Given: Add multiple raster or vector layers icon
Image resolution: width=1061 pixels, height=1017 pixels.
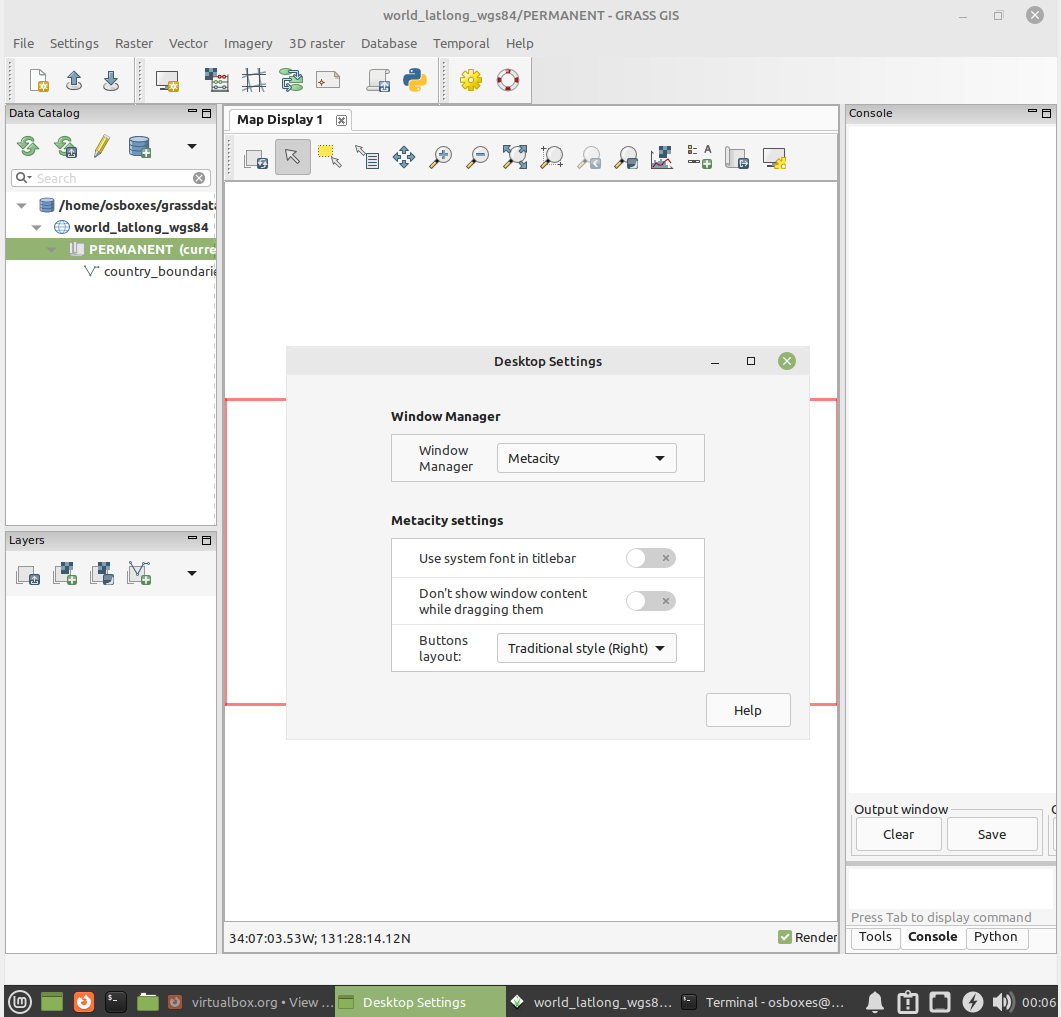Looking at the screenshot, I should point(28,574).
